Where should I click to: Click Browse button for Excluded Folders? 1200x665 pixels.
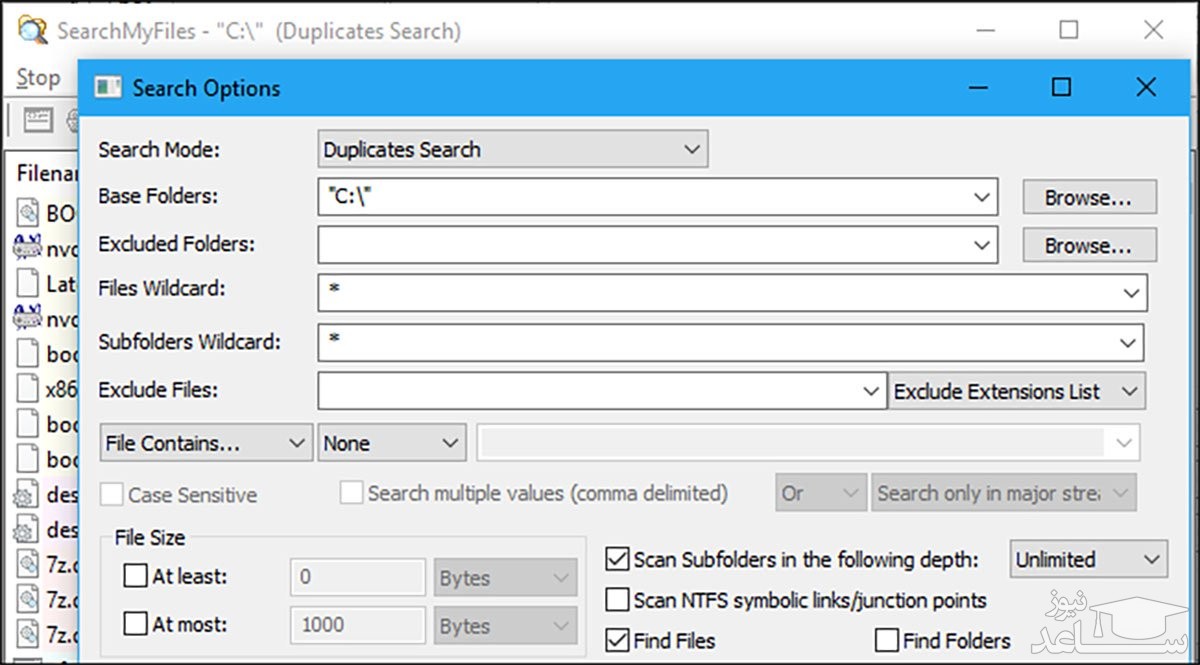[1088, 245]
